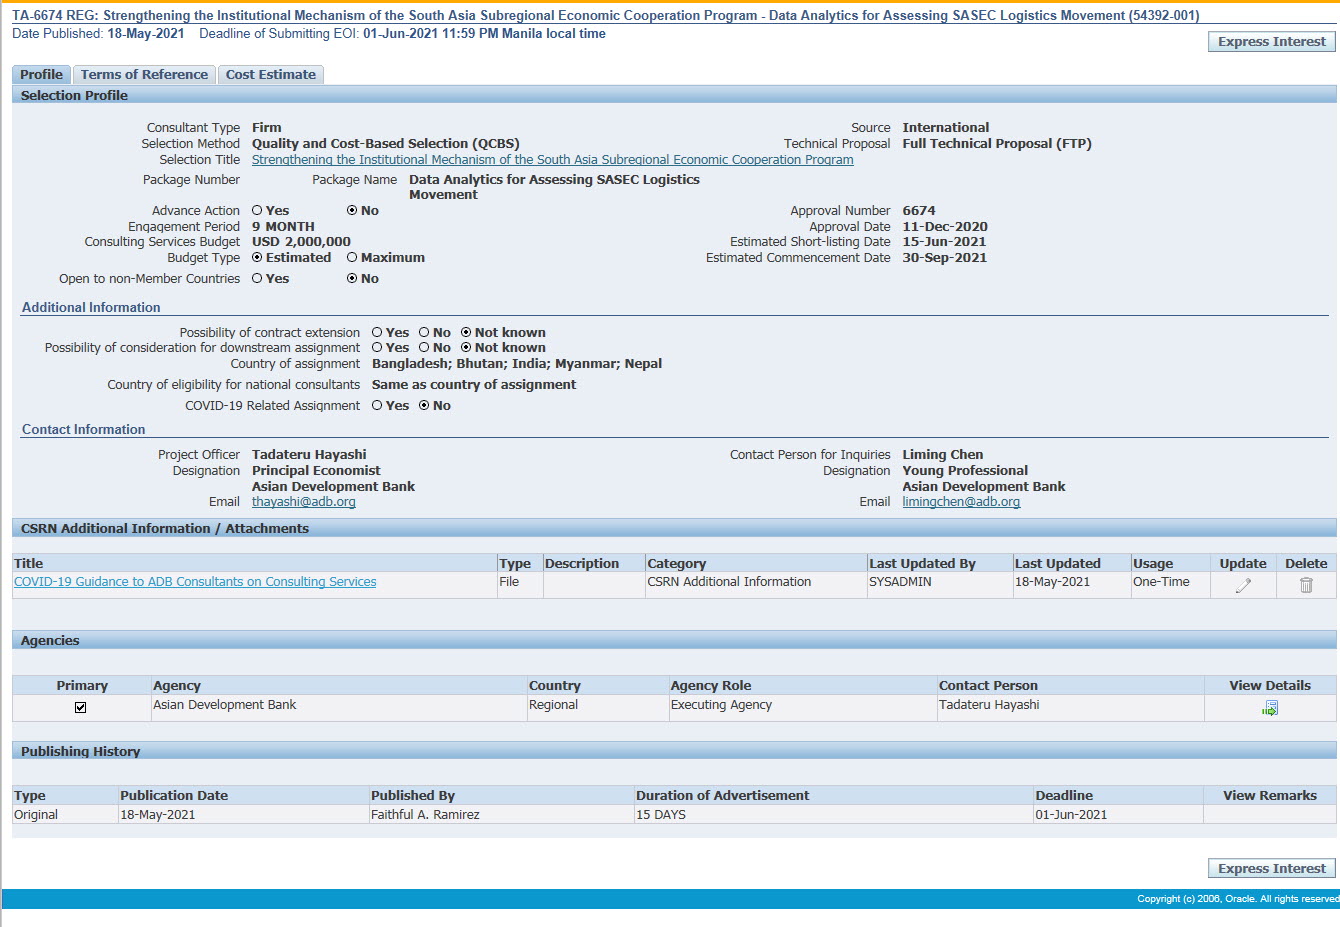Click the USD 2,000,000 budget value

point(301,242)
